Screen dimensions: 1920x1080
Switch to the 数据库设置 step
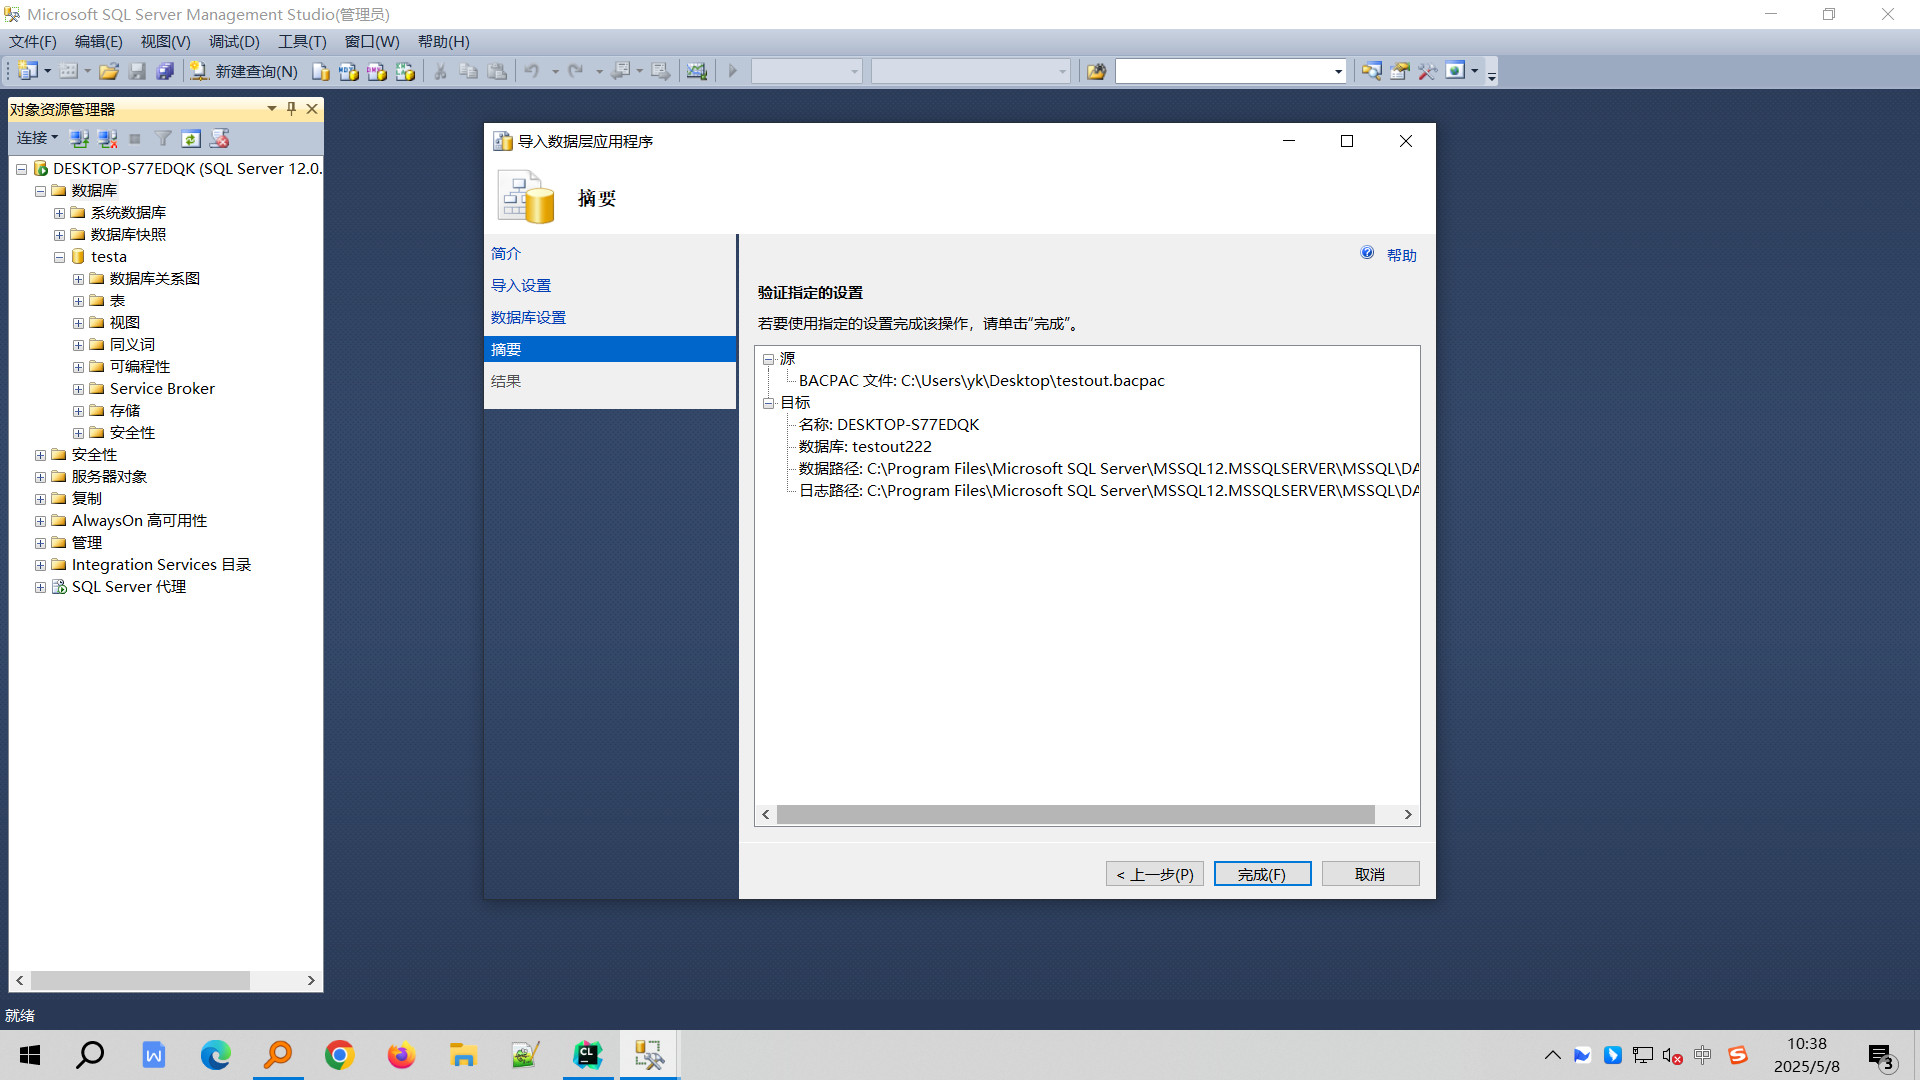(529, 317)
